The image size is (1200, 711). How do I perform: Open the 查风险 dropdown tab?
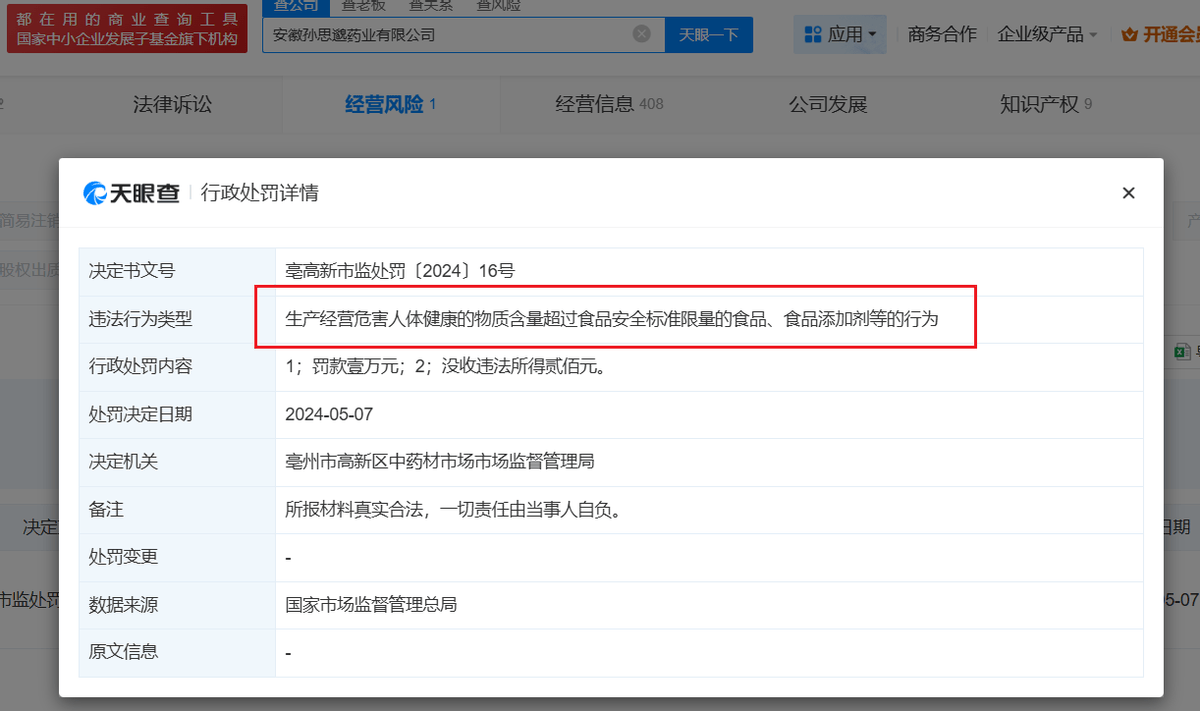click(x=499, y=5)
